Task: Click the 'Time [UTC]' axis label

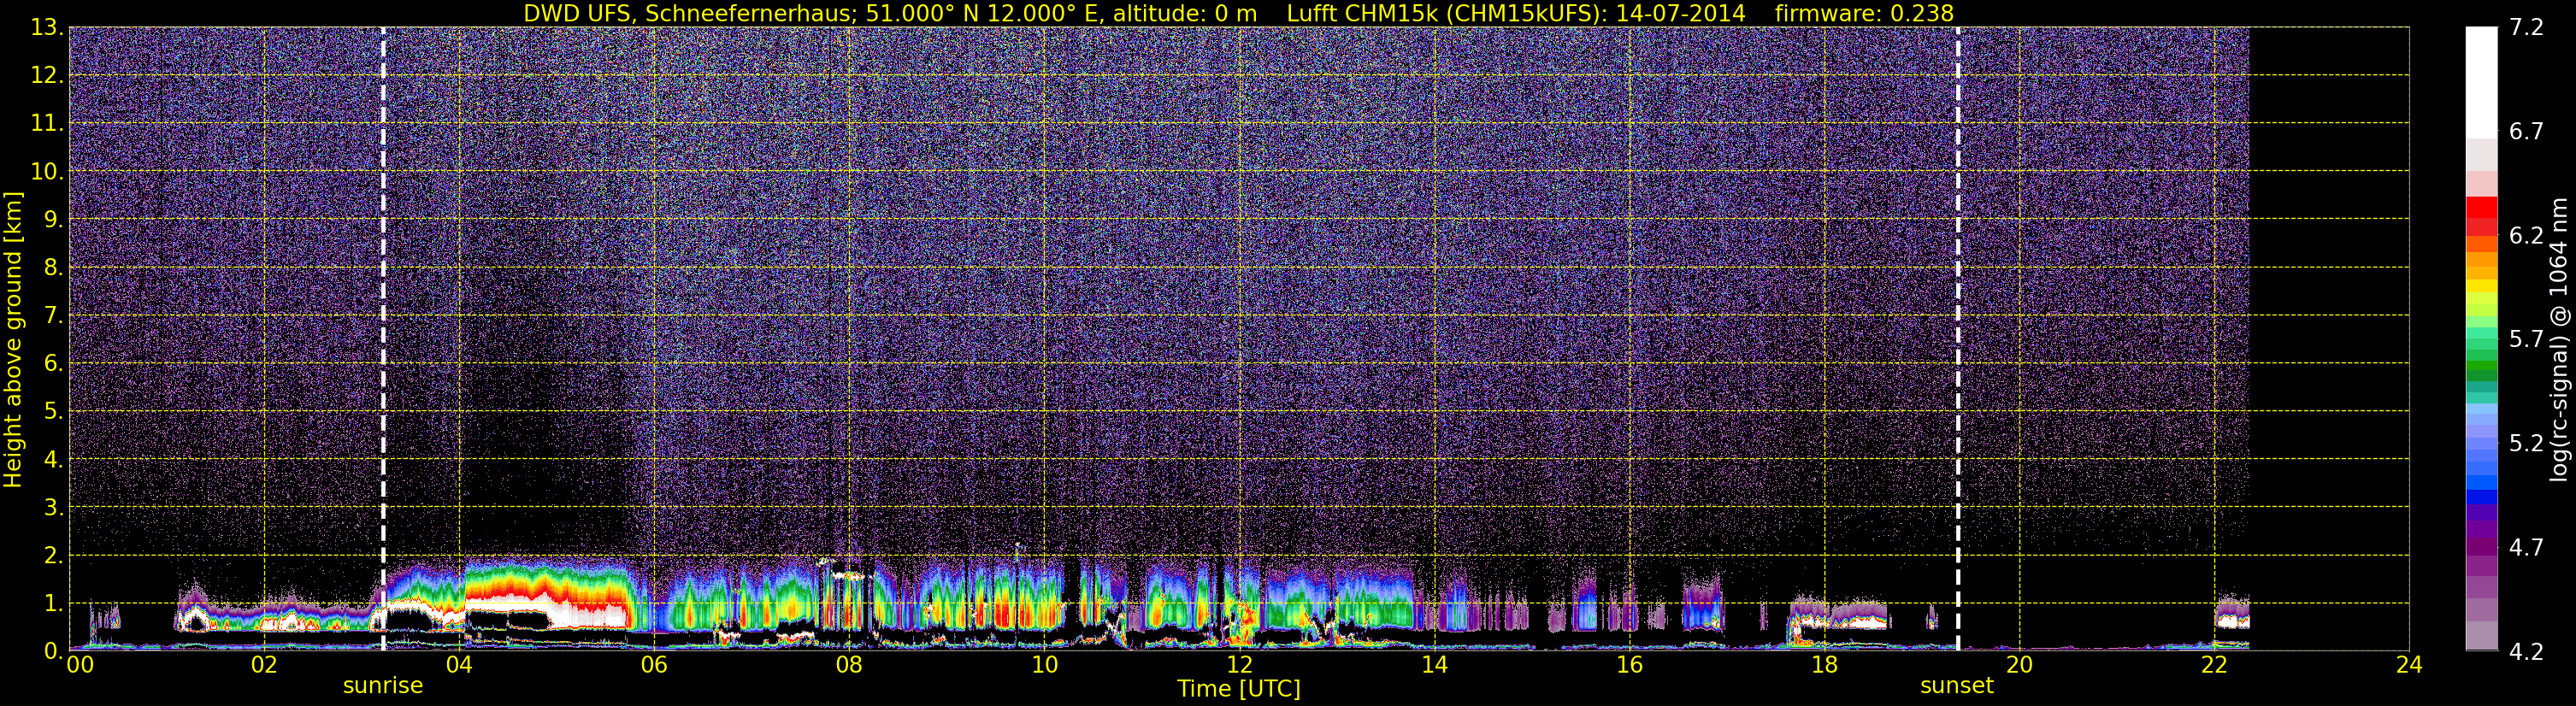Action: pyautogui.click(x=1239, y=689)
